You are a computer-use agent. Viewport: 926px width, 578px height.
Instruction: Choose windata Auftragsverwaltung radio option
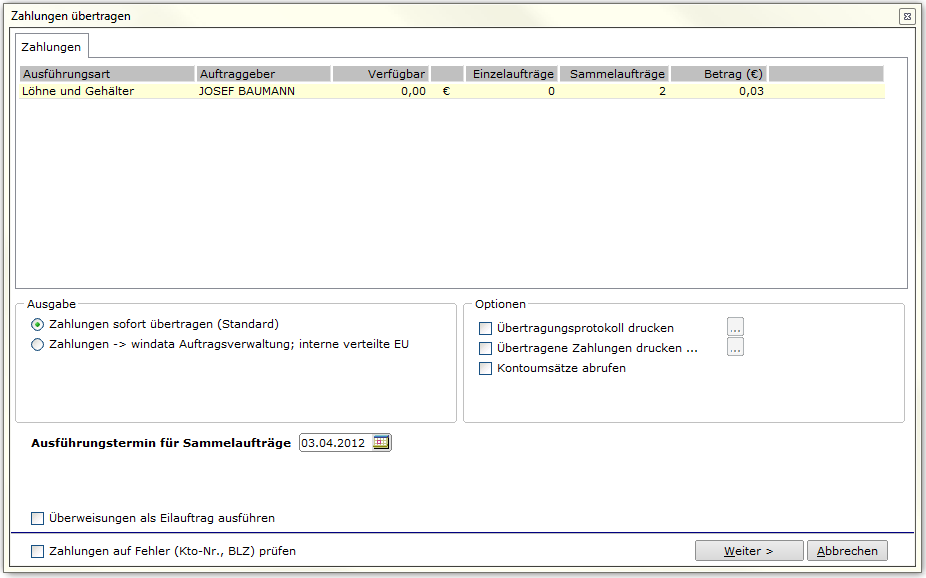tap(37, 344)
